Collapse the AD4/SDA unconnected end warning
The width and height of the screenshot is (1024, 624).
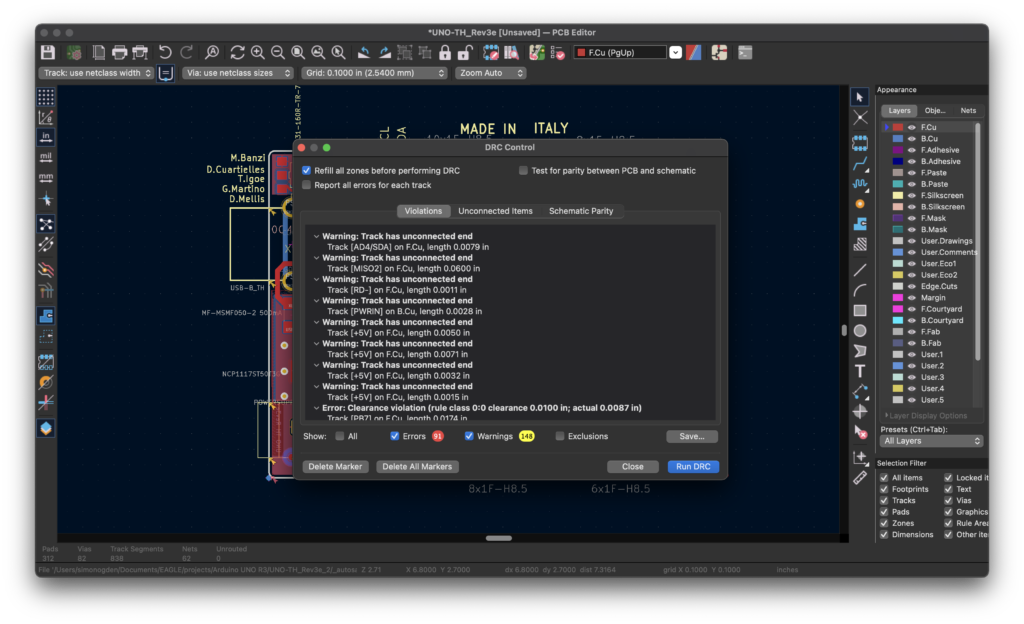coord(316,236)
